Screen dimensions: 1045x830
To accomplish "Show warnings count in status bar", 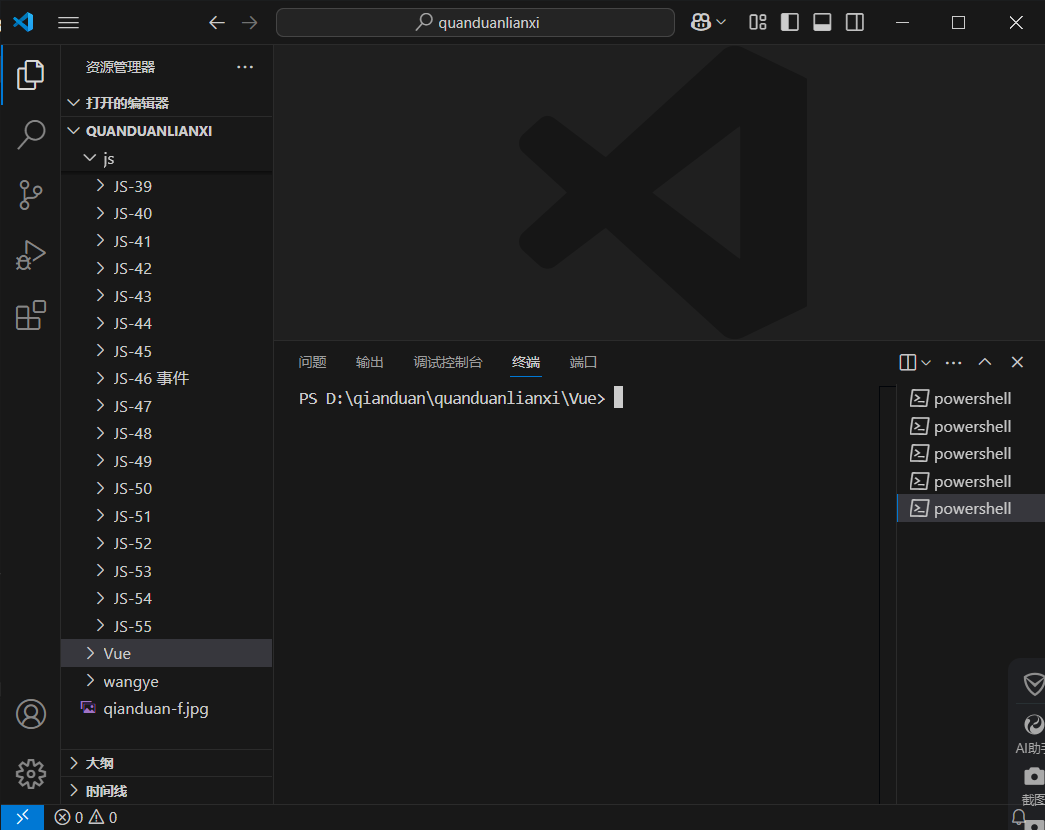I will [103, 817].
